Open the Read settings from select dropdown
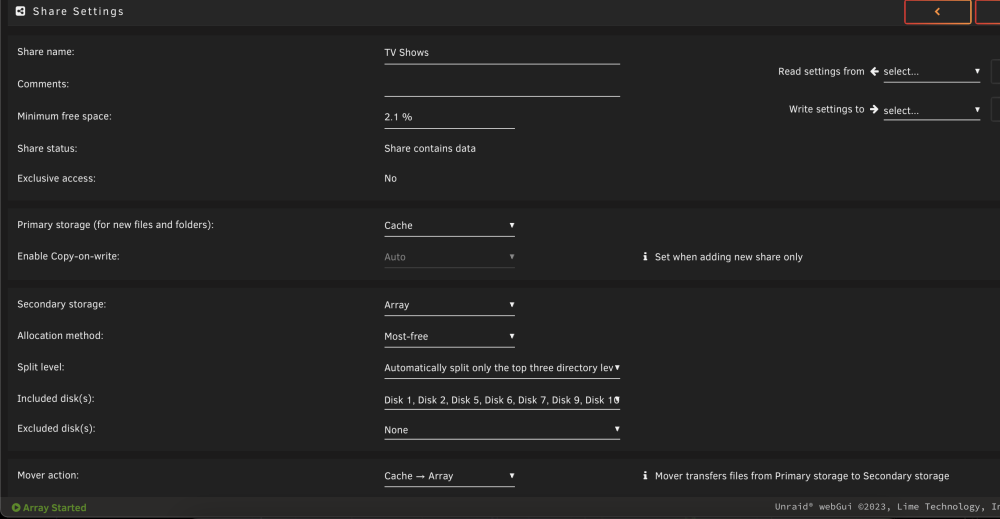Viewport: 1000px width, 519px height. [x=932, y=72]
